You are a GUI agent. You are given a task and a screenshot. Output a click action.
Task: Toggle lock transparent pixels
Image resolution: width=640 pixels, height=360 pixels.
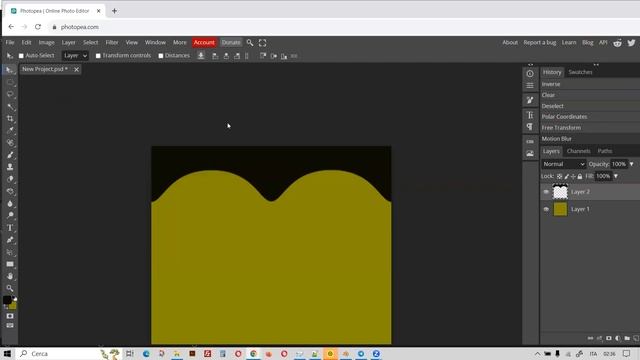[560, 176]
